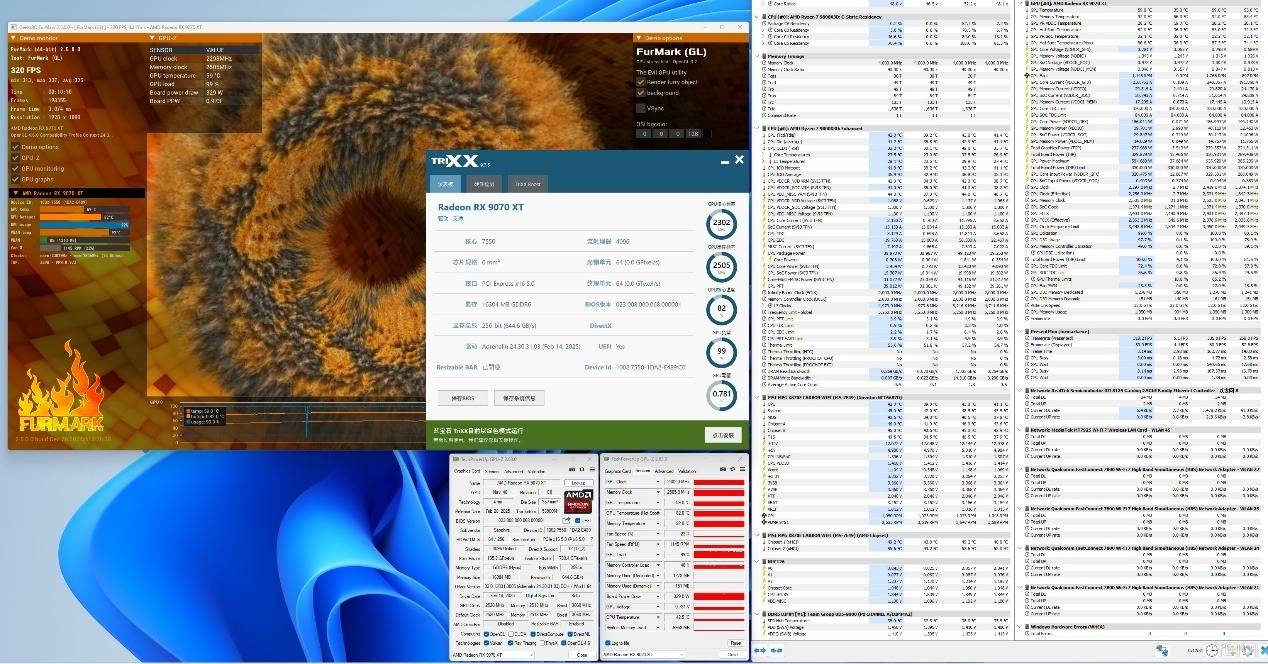Toggle the Log to file checkbox in GPU-Z
Screen dimensions: 1268x664
click(607, 643)
